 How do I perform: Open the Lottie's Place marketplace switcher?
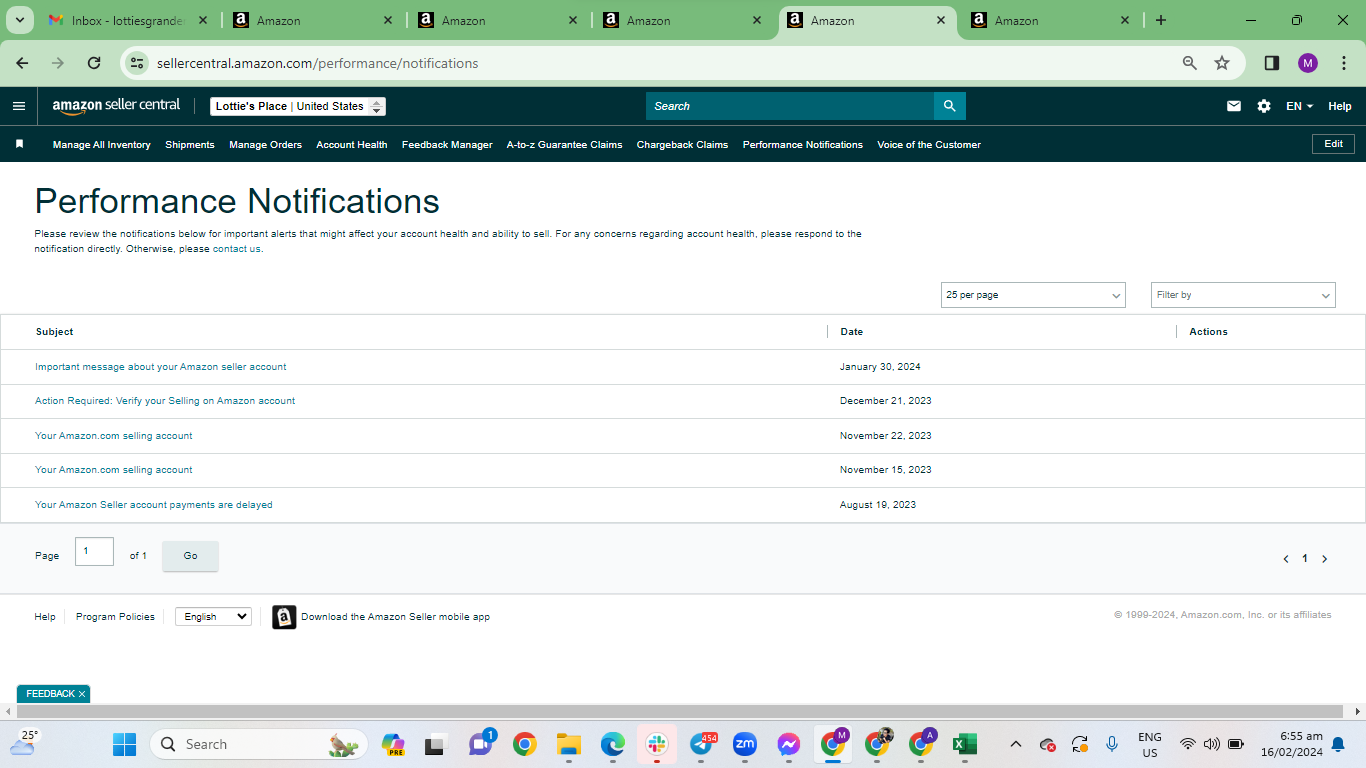tap(298, 106)
